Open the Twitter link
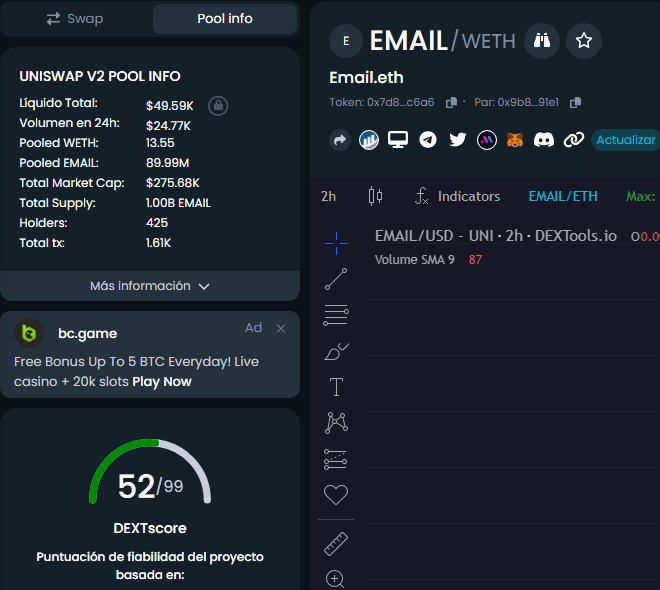The image size is (660, 590). [458, 140]
